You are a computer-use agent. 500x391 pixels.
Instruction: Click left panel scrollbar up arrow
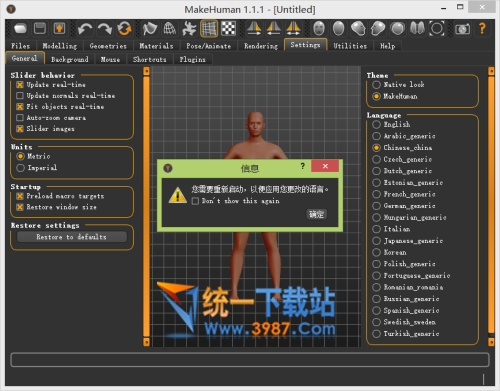[x=146, y=71]
